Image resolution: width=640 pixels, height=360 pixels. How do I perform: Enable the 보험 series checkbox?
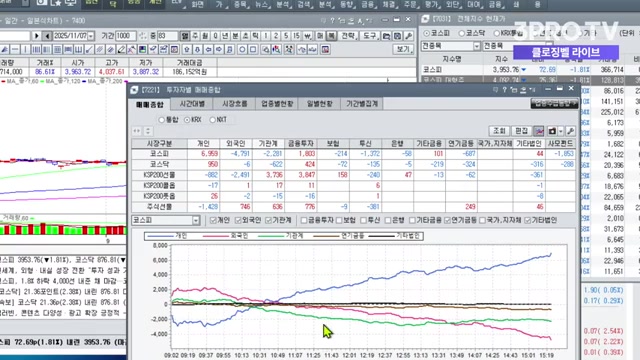click(339, 220)
